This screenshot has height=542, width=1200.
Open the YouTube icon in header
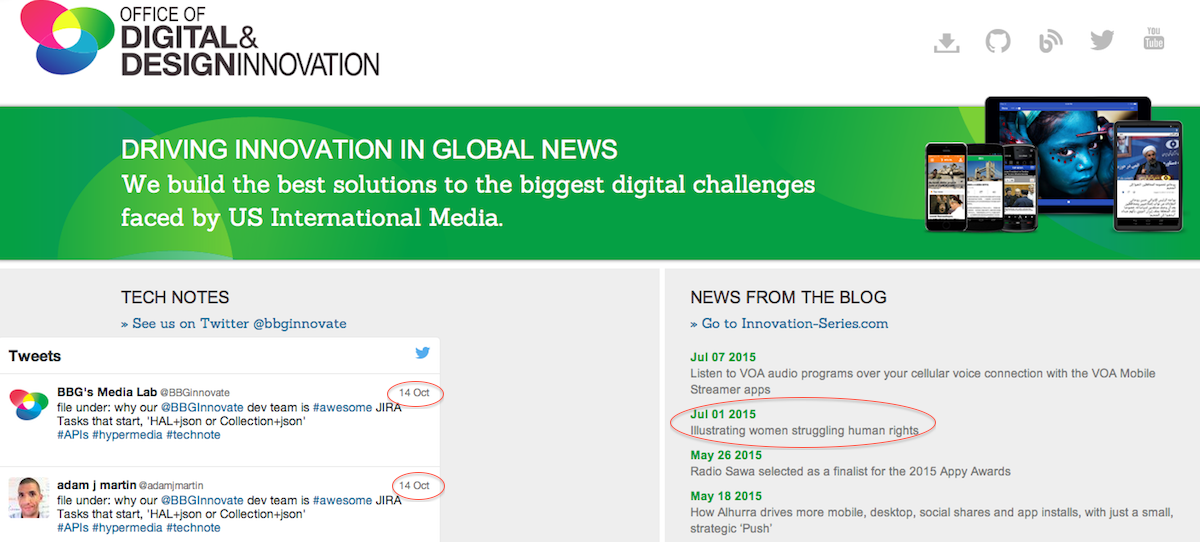[x=1154, y=39]
